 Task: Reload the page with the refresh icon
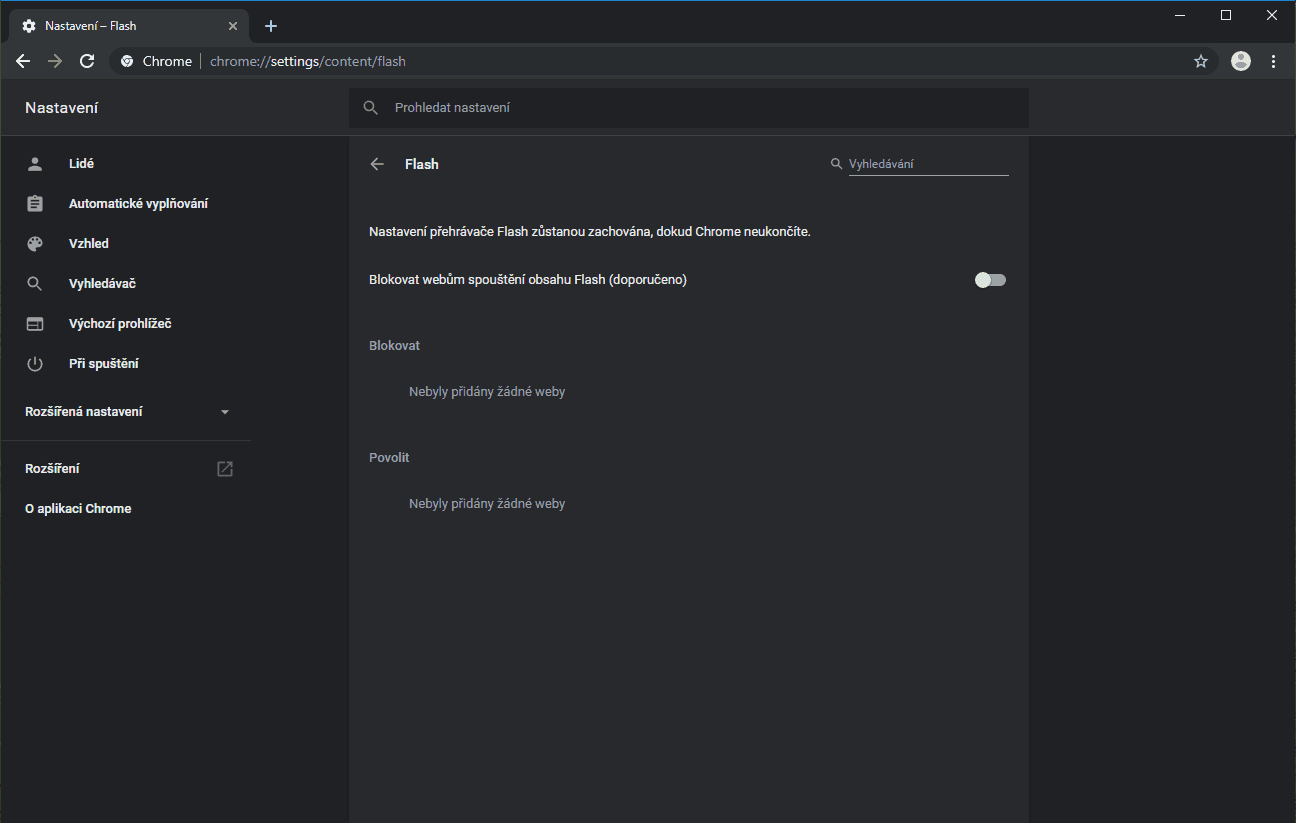pos(87,61)
